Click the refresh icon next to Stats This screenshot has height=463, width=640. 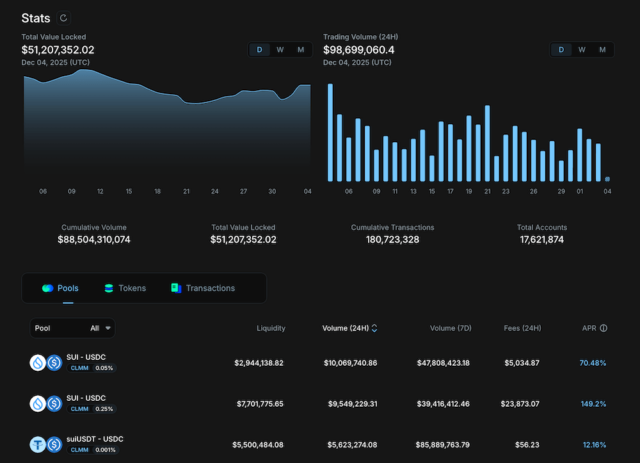pyautogui.click(x=65, y=18)
